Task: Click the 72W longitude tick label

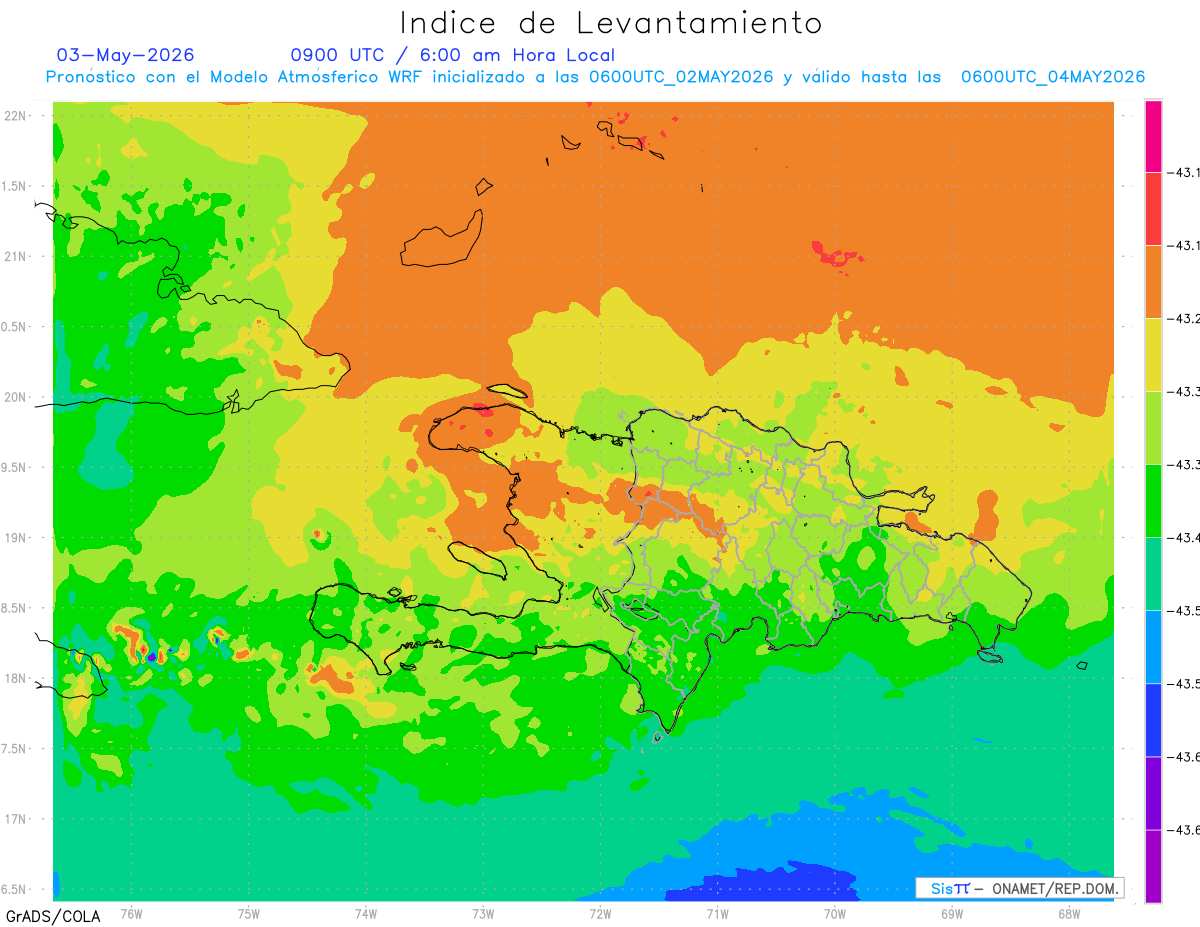Action: point(600,913)
